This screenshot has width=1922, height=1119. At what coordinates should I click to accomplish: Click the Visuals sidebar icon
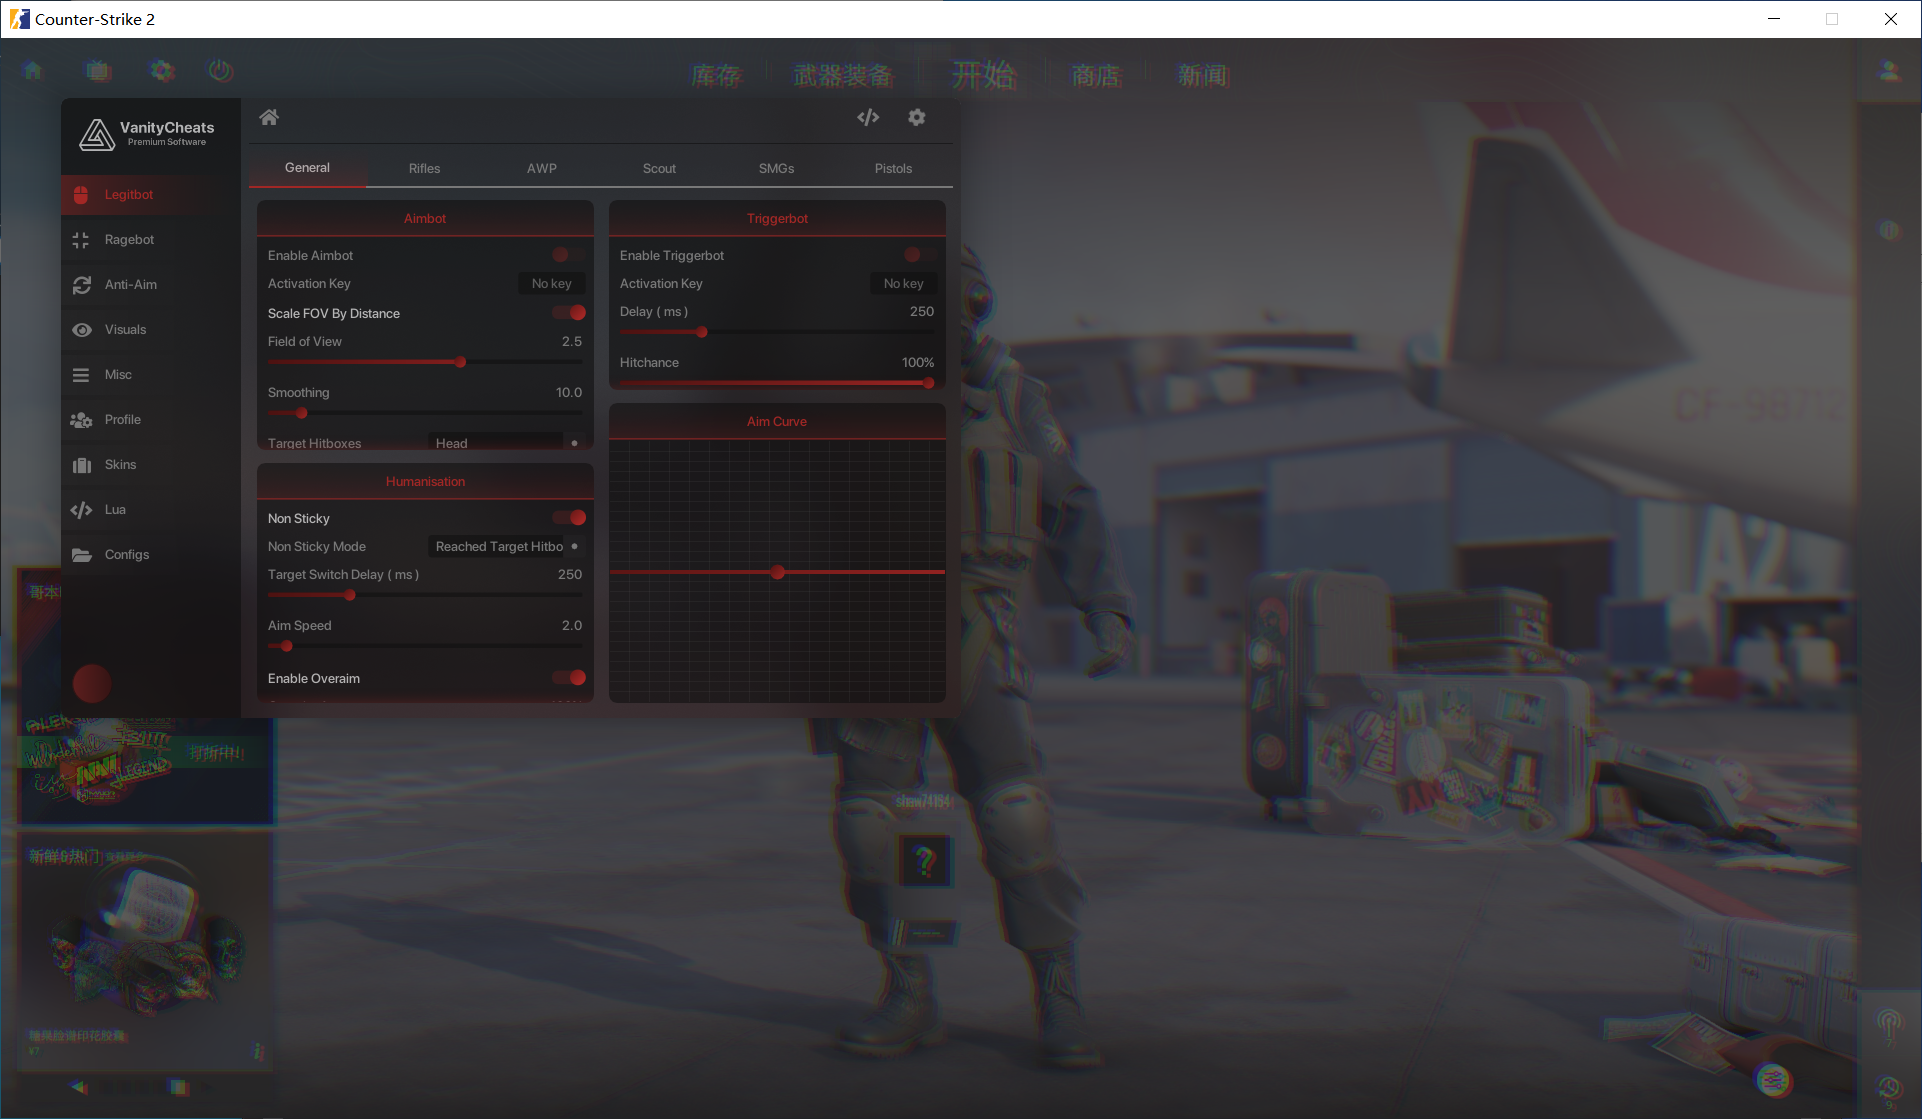[83, 329]
